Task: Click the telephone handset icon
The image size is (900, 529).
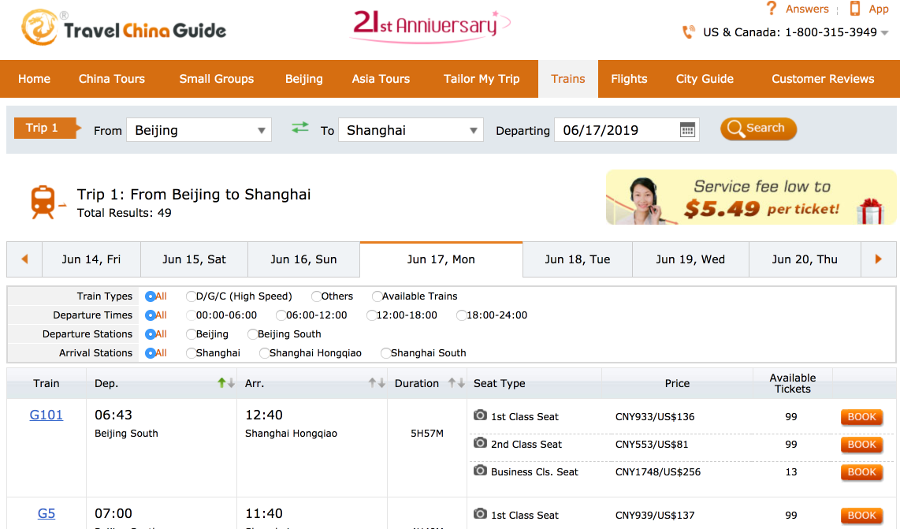Action: (x=688, y=32)
